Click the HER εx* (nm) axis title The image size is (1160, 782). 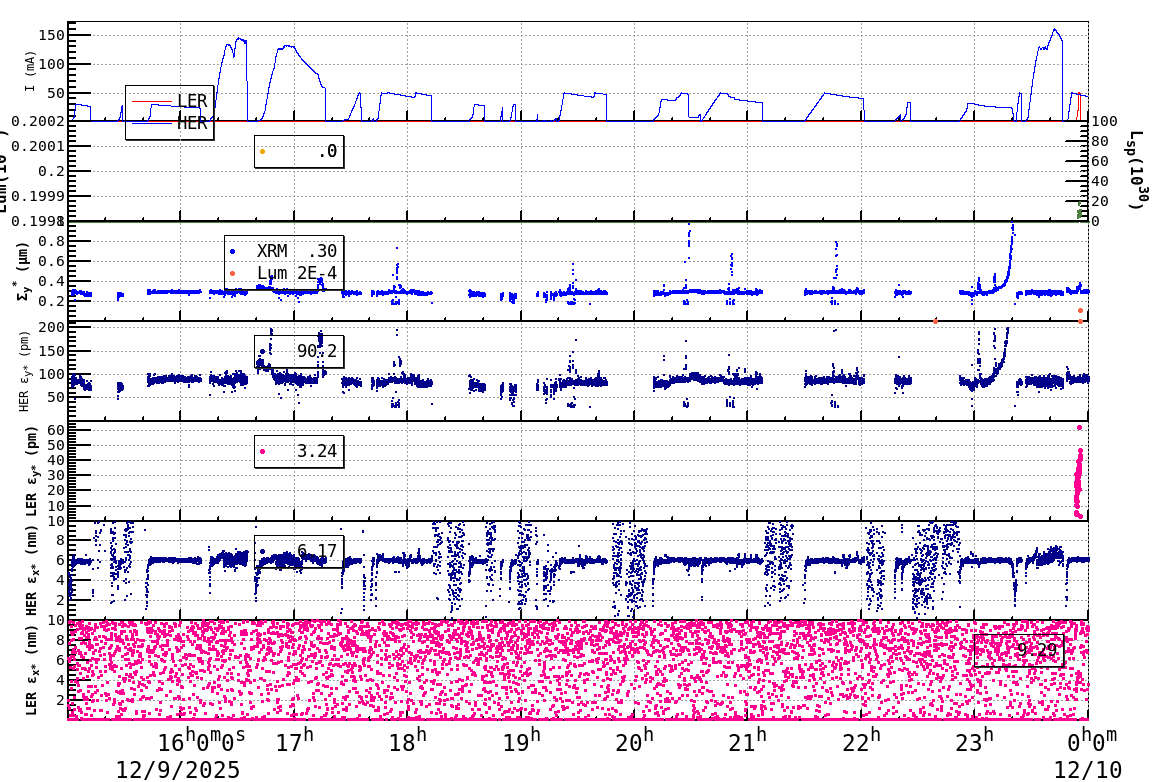(x=32, y=570)
